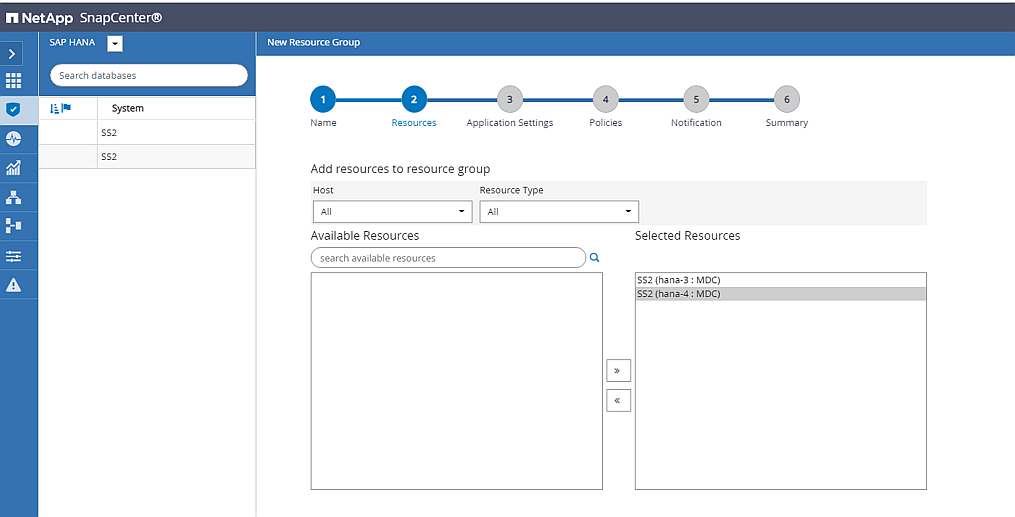Click the sort by flag icon
Image resolution: width=1015 pixels, height=517 pixels.
pos(60,108)
